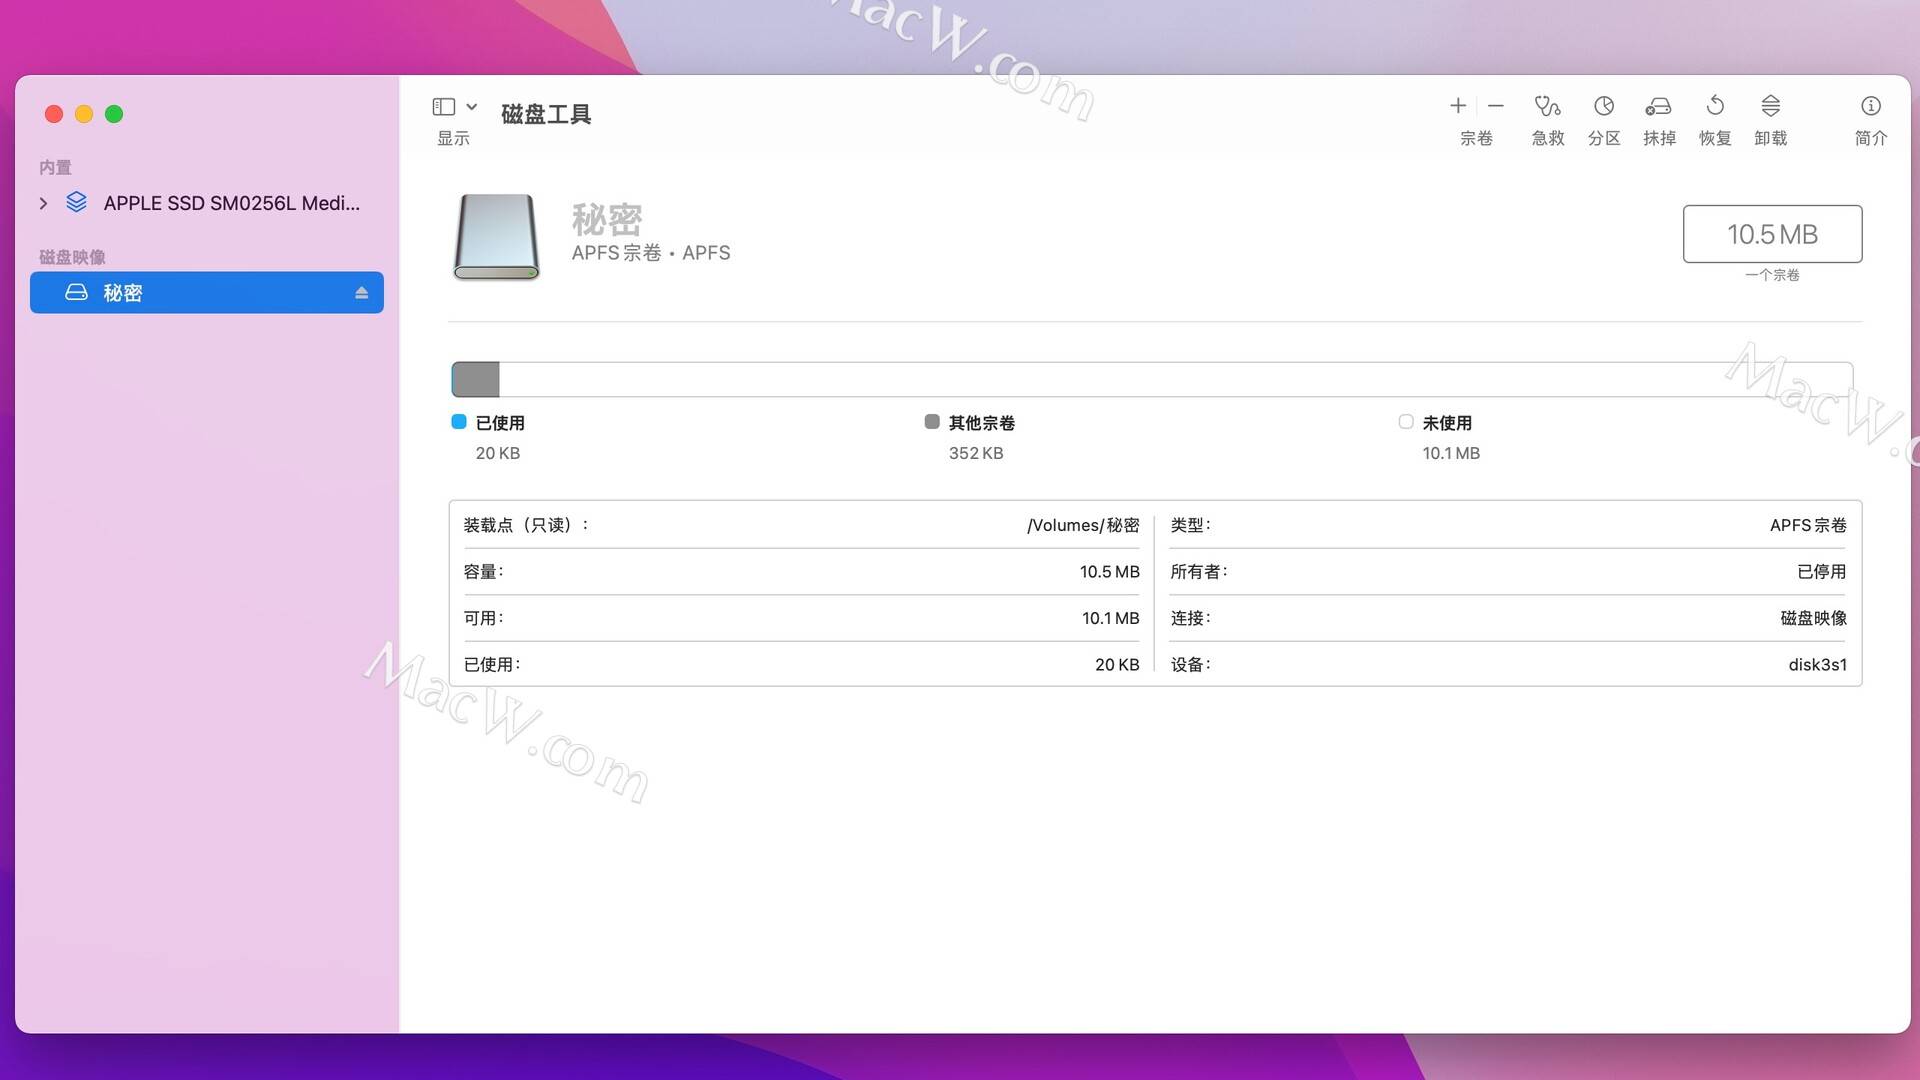Screen dimensions: 1920x1080
Task: Expand the APPLE SSD SM0256L tree item
Action: click(43, 203)
